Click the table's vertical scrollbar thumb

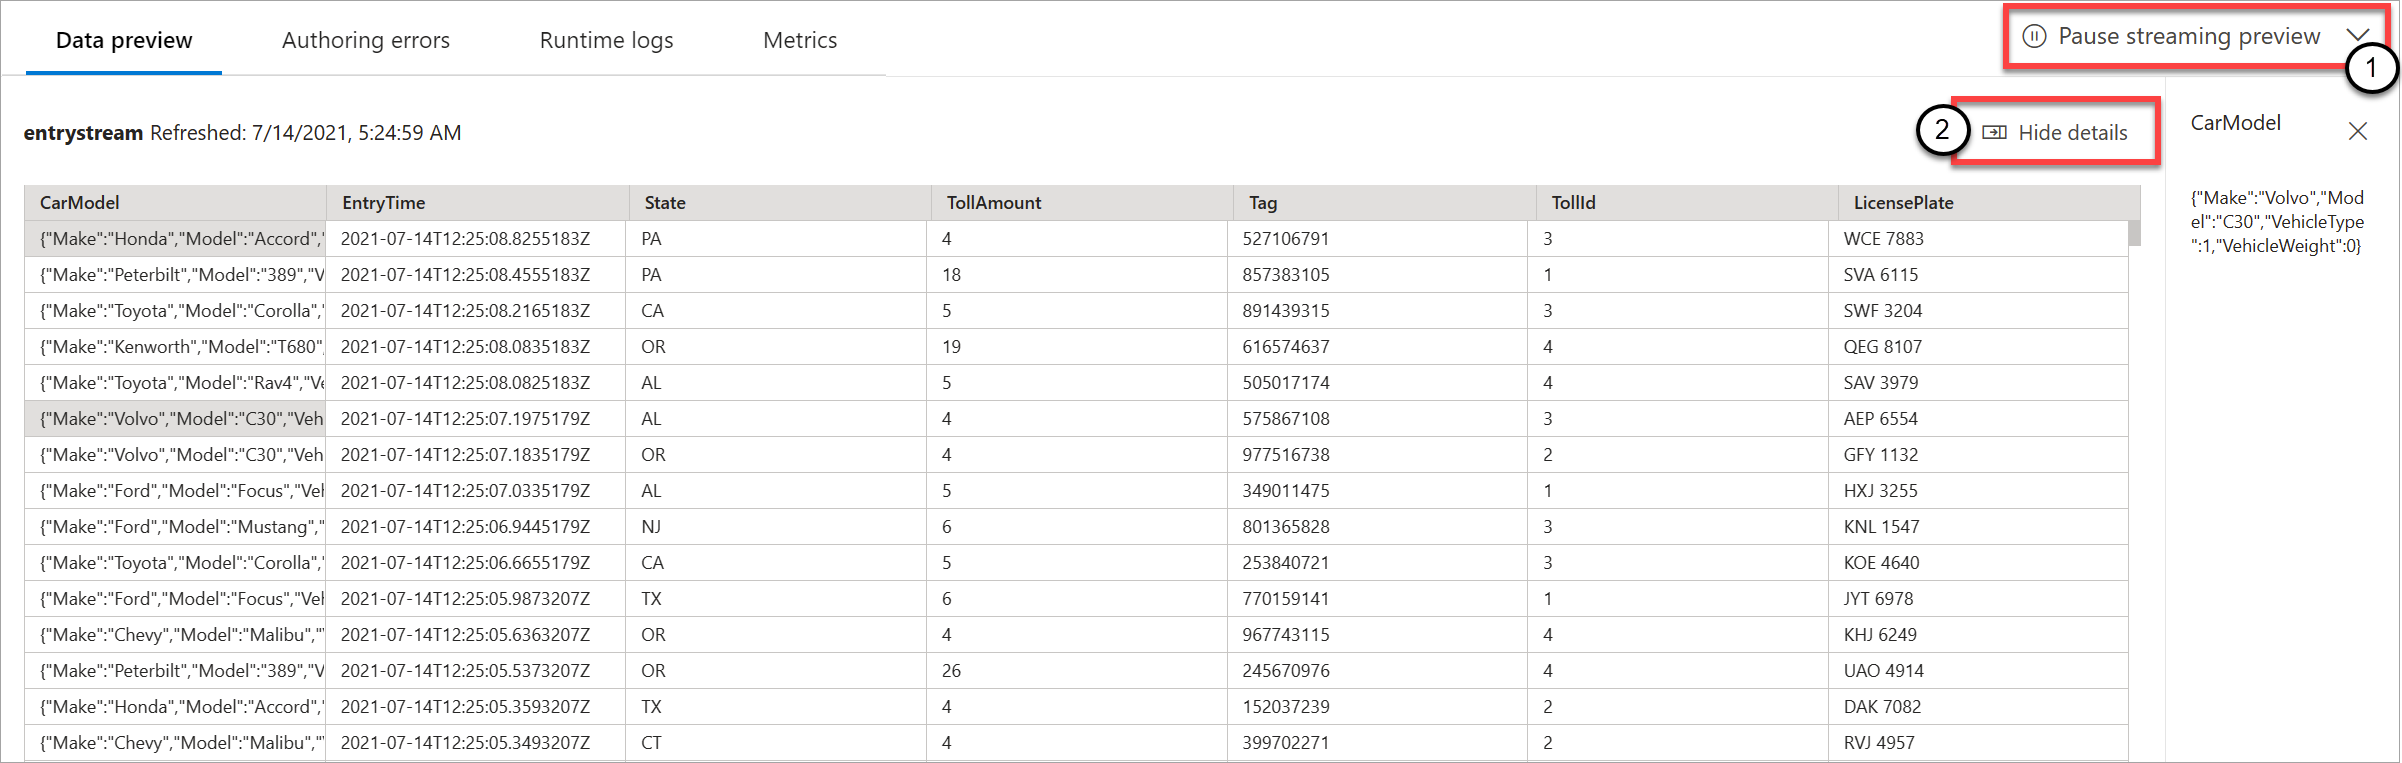click(2134, 233)
